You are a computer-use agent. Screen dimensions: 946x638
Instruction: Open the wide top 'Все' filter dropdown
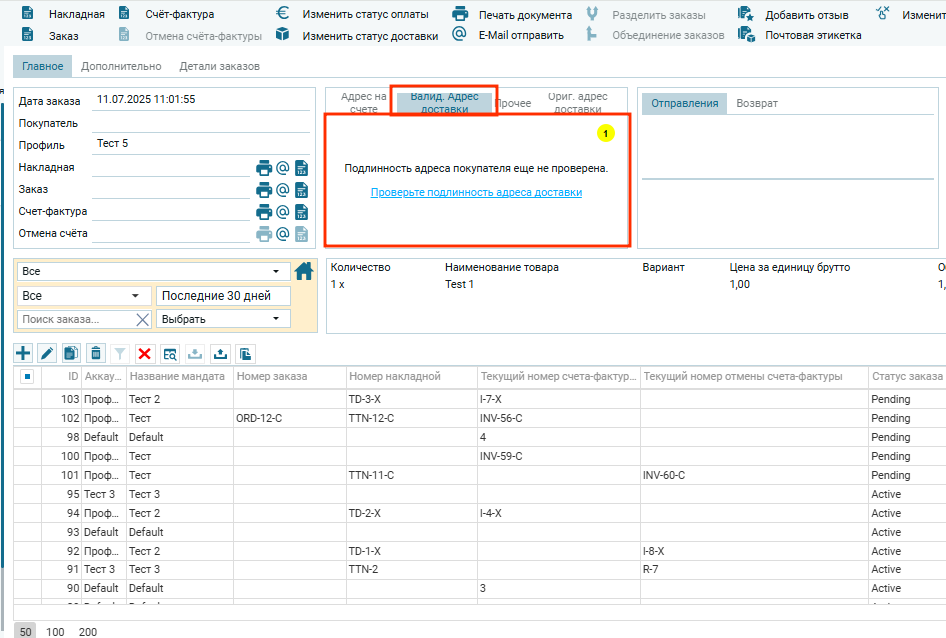pyautogui.click(x=152, y=271)
